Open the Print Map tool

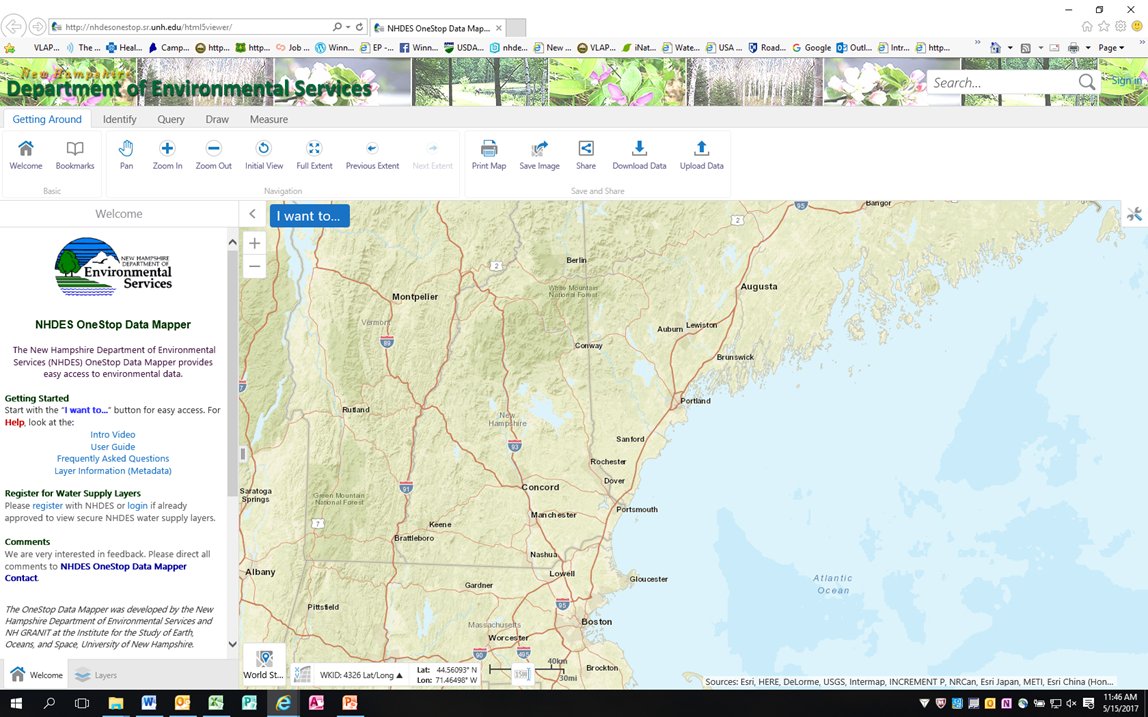488,155
